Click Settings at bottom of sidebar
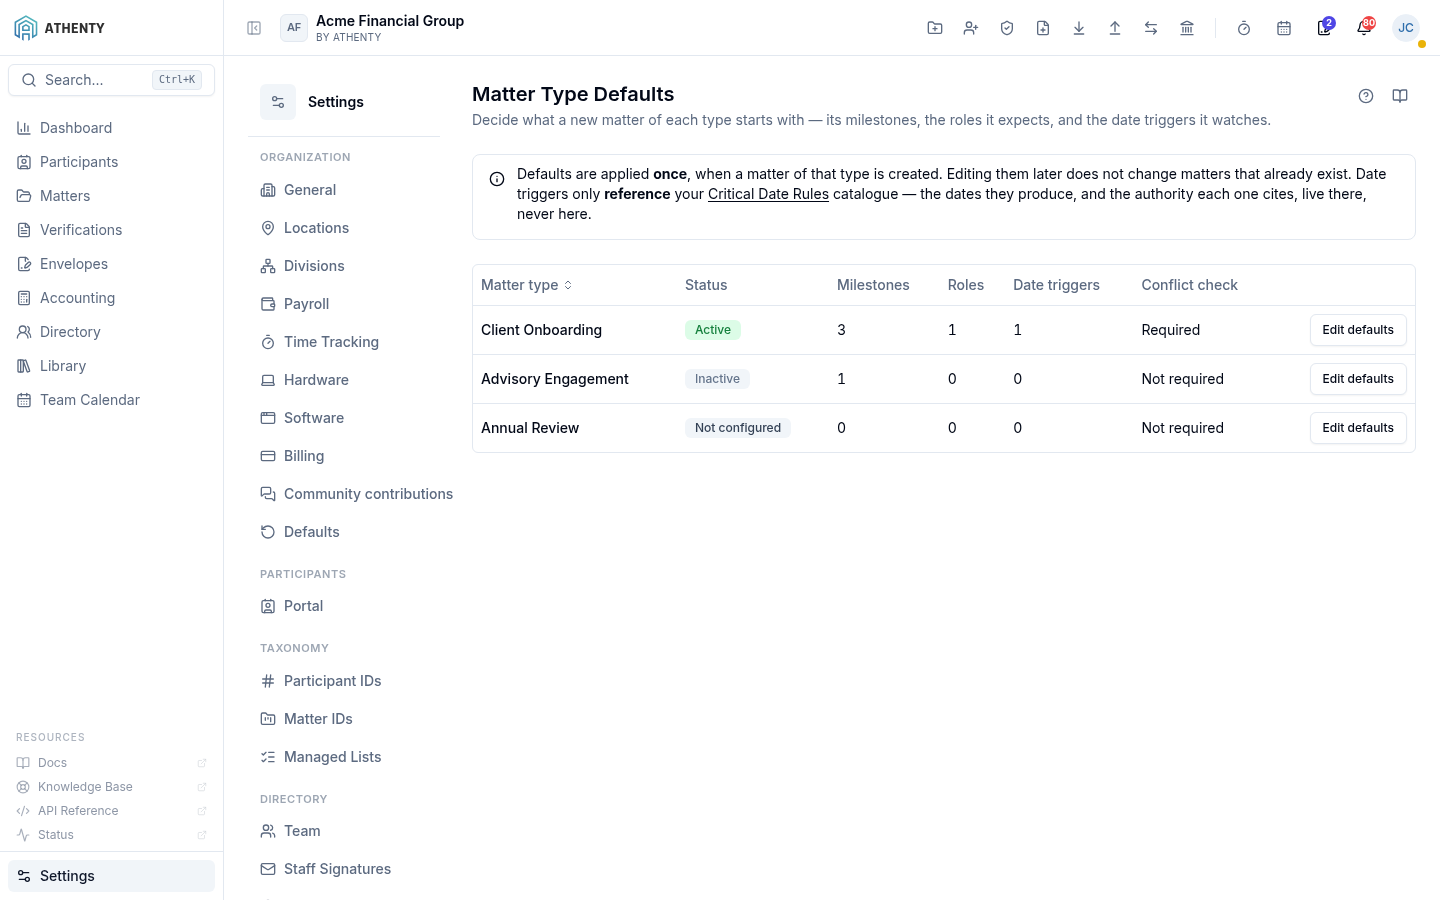The image size is (1440, 900). pos(111,876)
